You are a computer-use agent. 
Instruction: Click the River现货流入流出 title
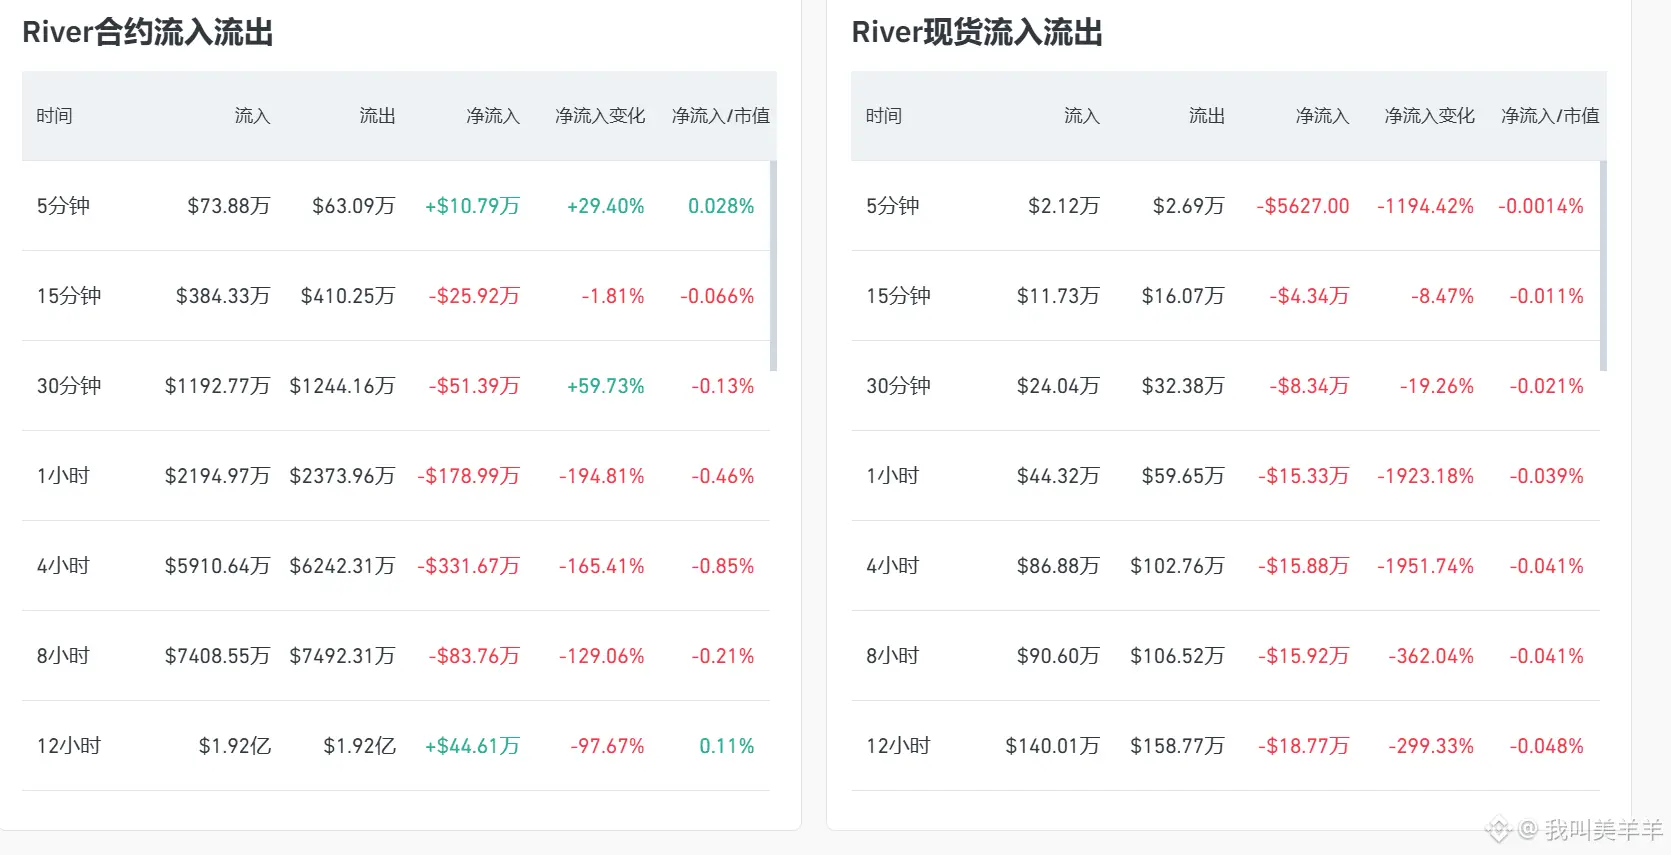977,32
